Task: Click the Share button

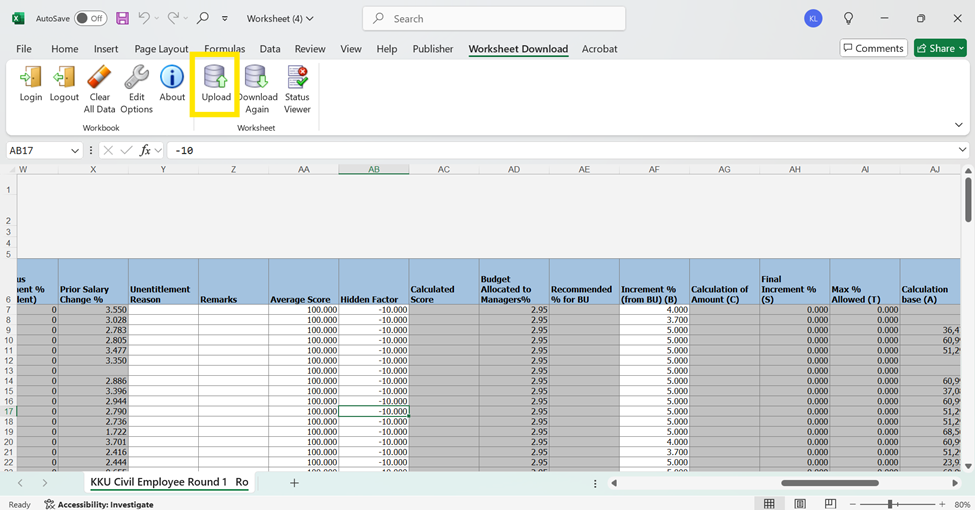Action: click(941, 48)
